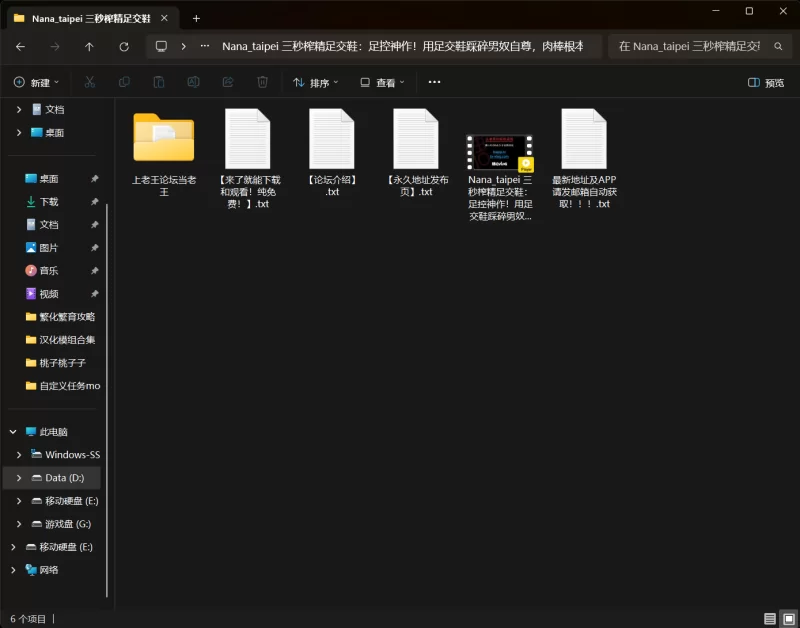
Task: Open 下载 in quick access sidebar
Action: (49, 202)
